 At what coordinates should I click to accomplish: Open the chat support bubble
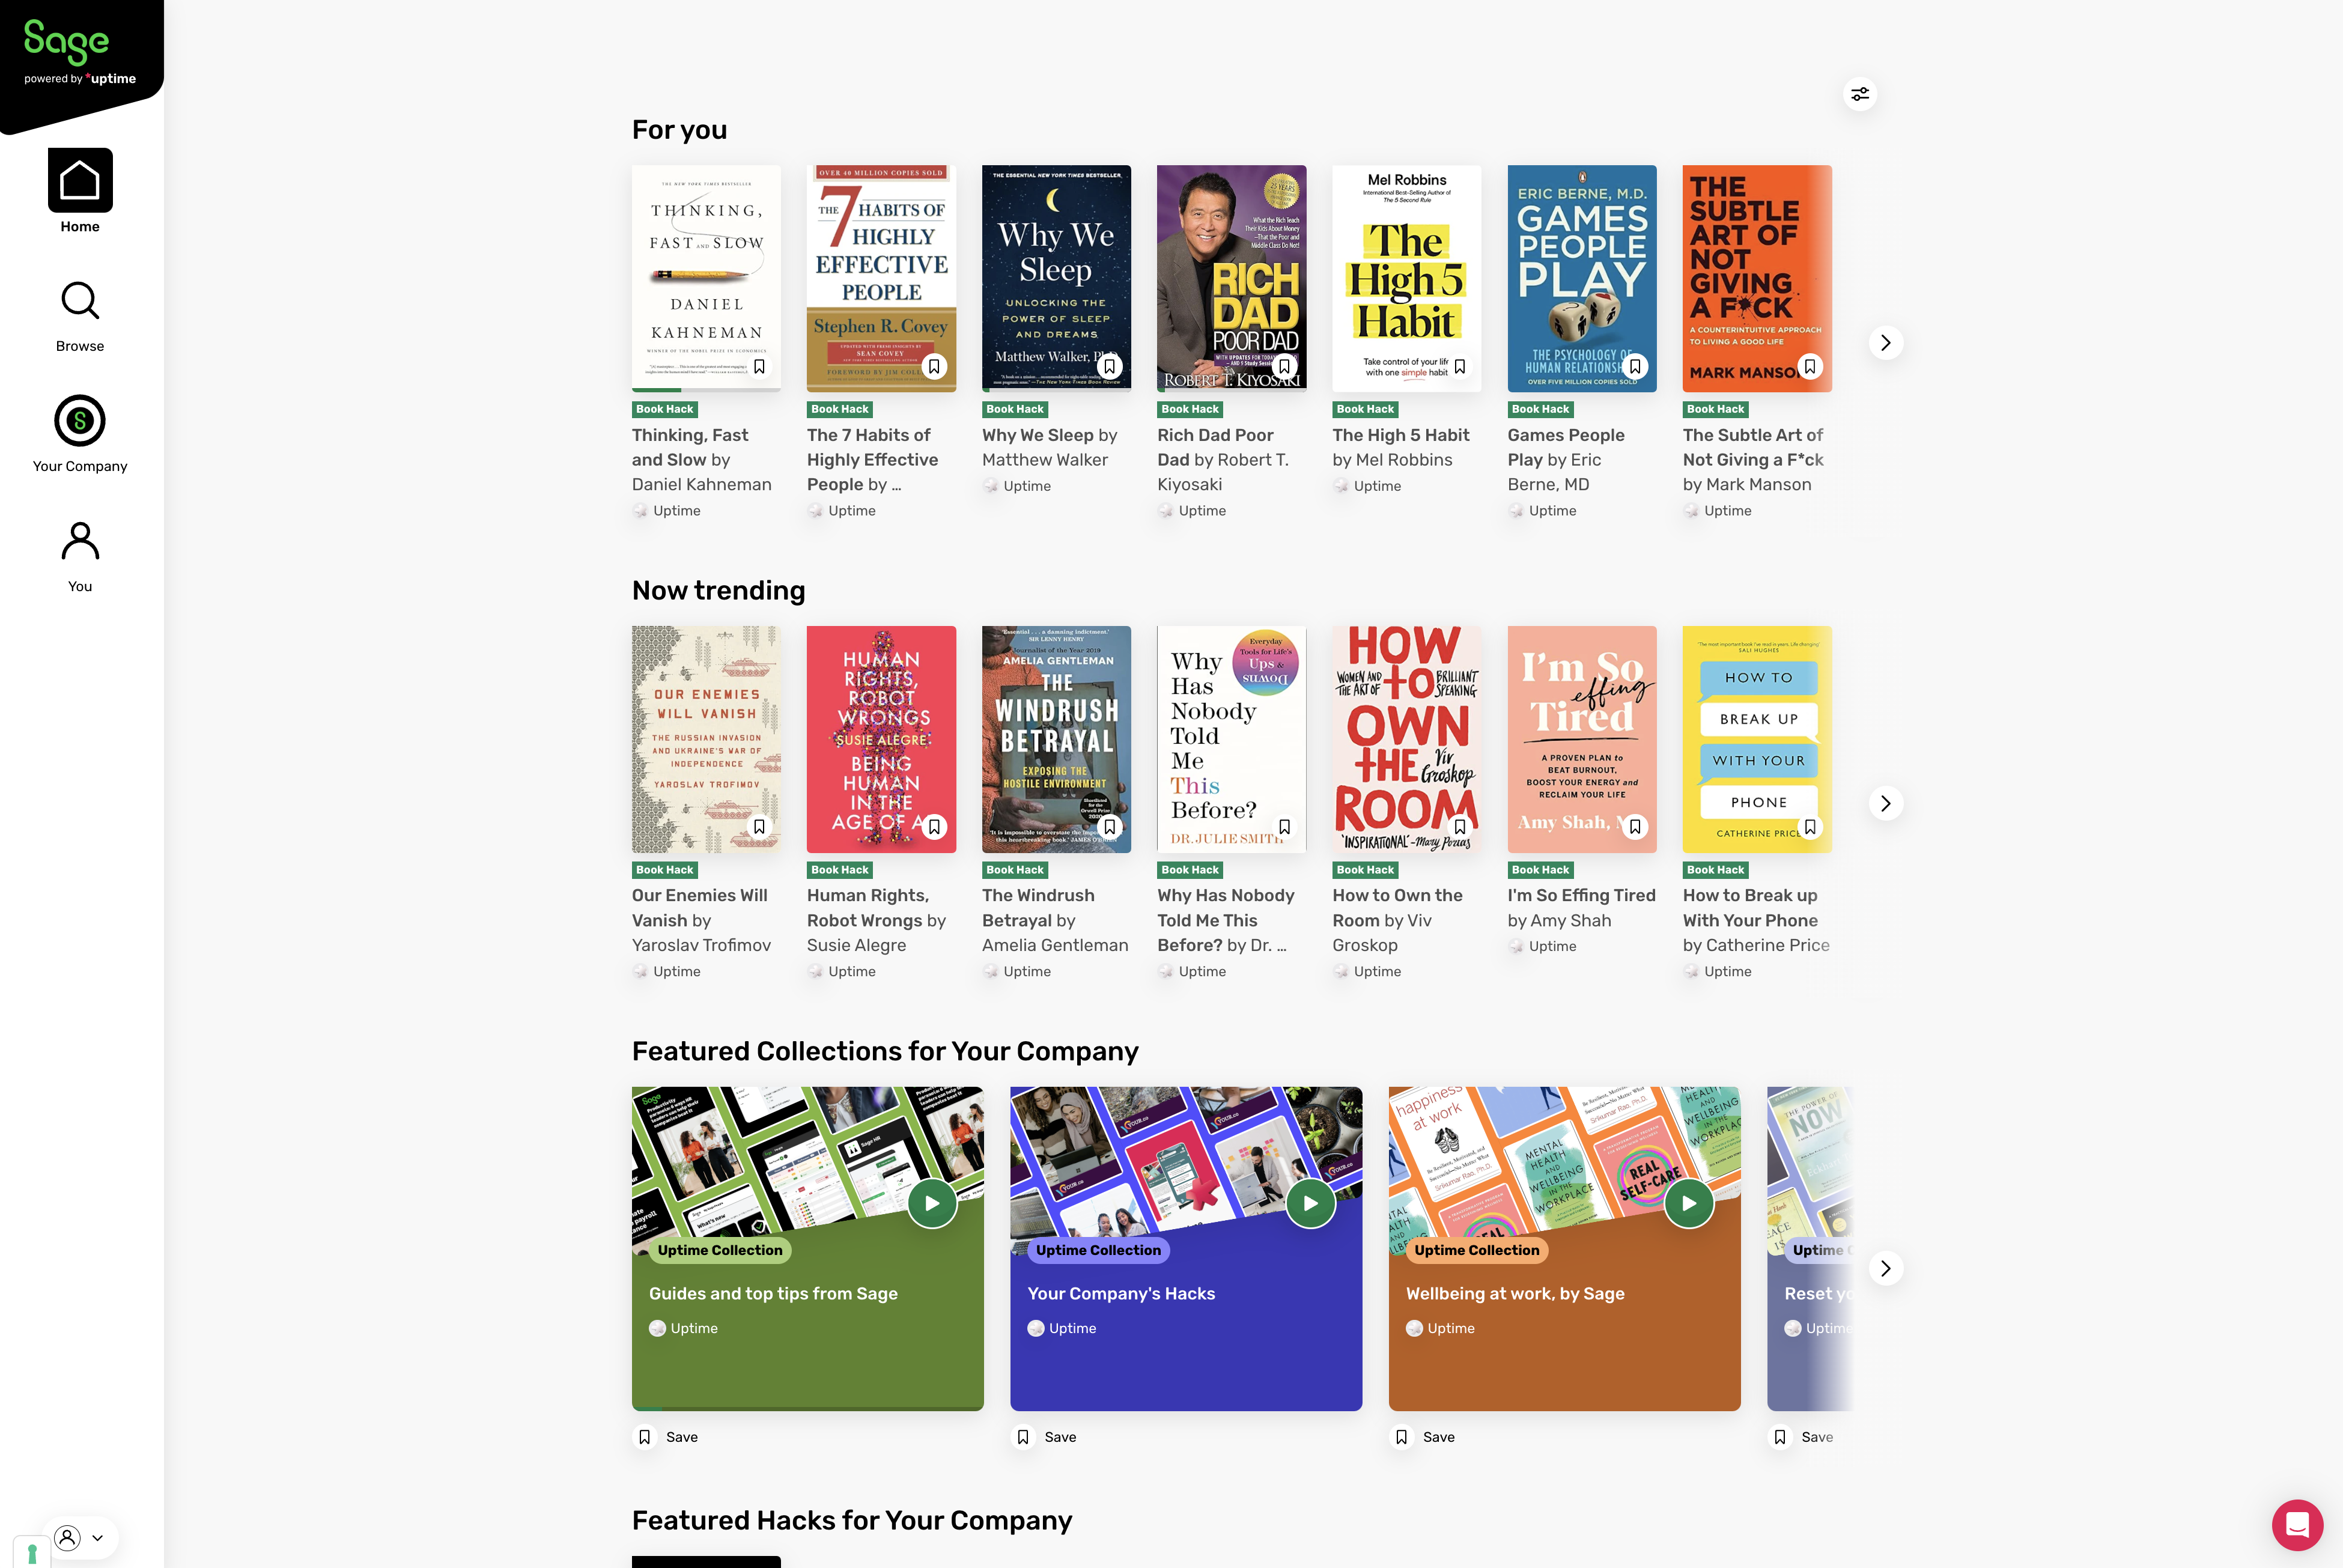click(x=2297, y=1525)
